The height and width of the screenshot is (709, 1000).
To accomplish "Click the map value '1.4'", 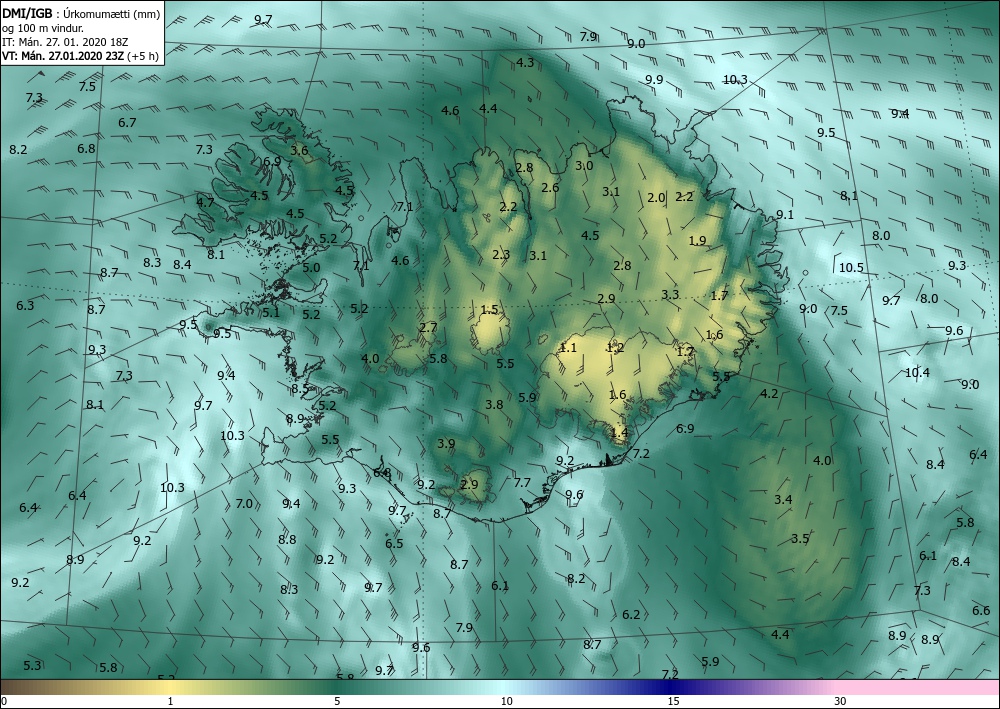I will coord(619,432).
